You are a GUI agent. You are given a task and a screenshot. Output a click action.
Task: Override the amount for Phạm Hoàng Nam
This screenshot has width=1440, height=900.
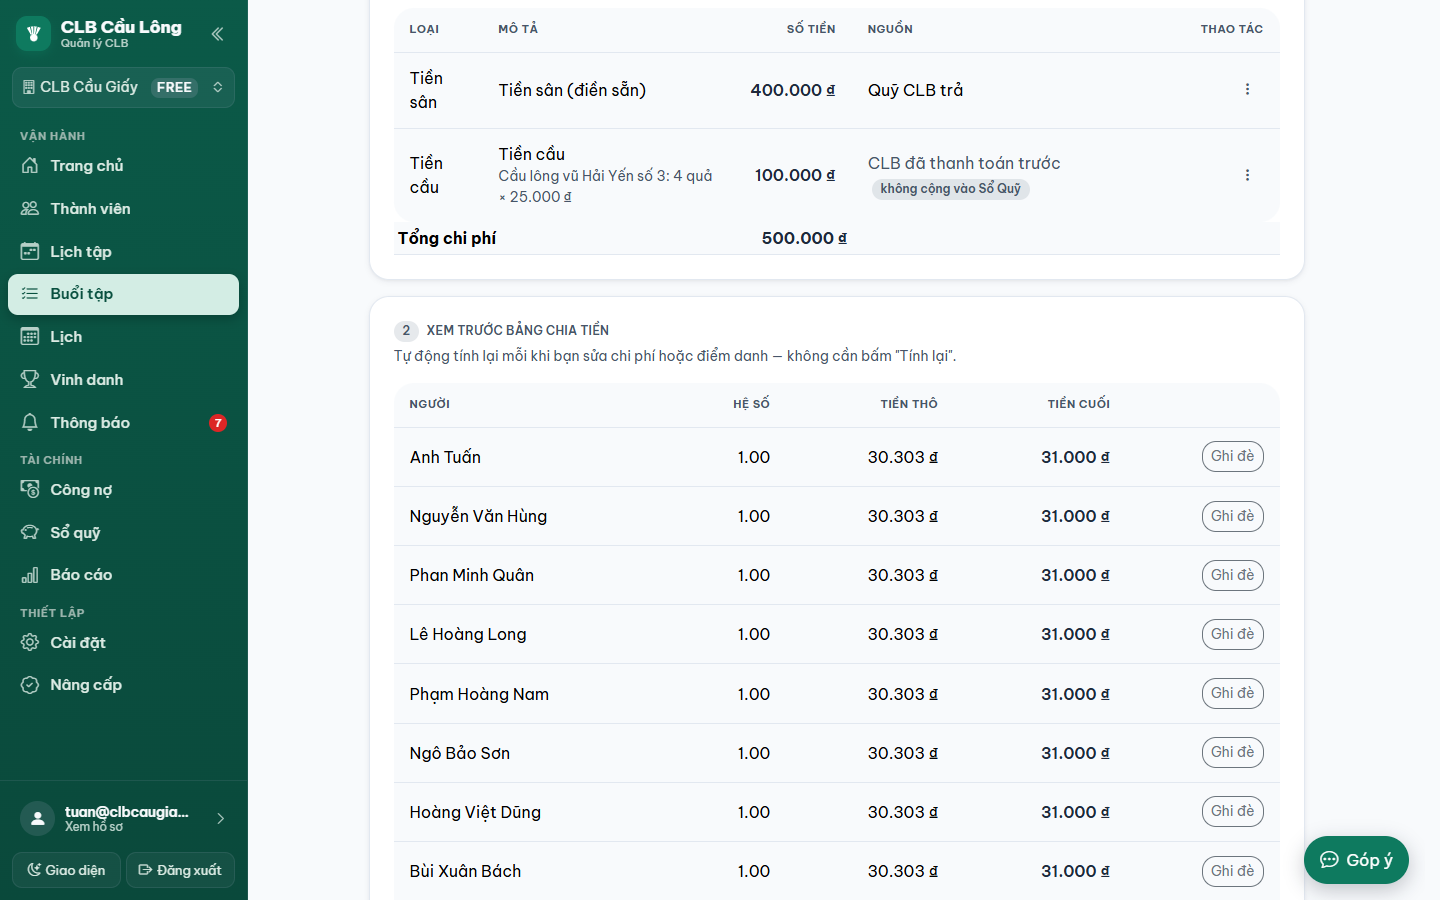1233,693
